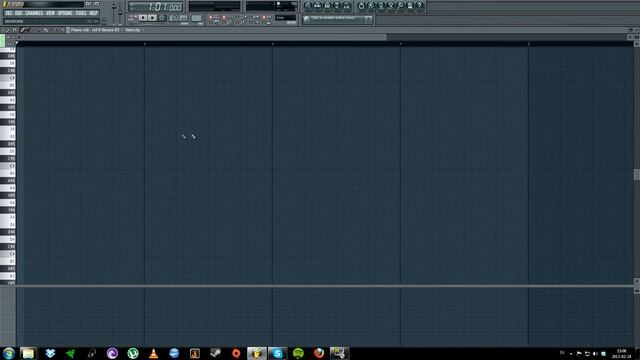Click the online news panel text
Viewport: 640px width, 360px height.
333,18
